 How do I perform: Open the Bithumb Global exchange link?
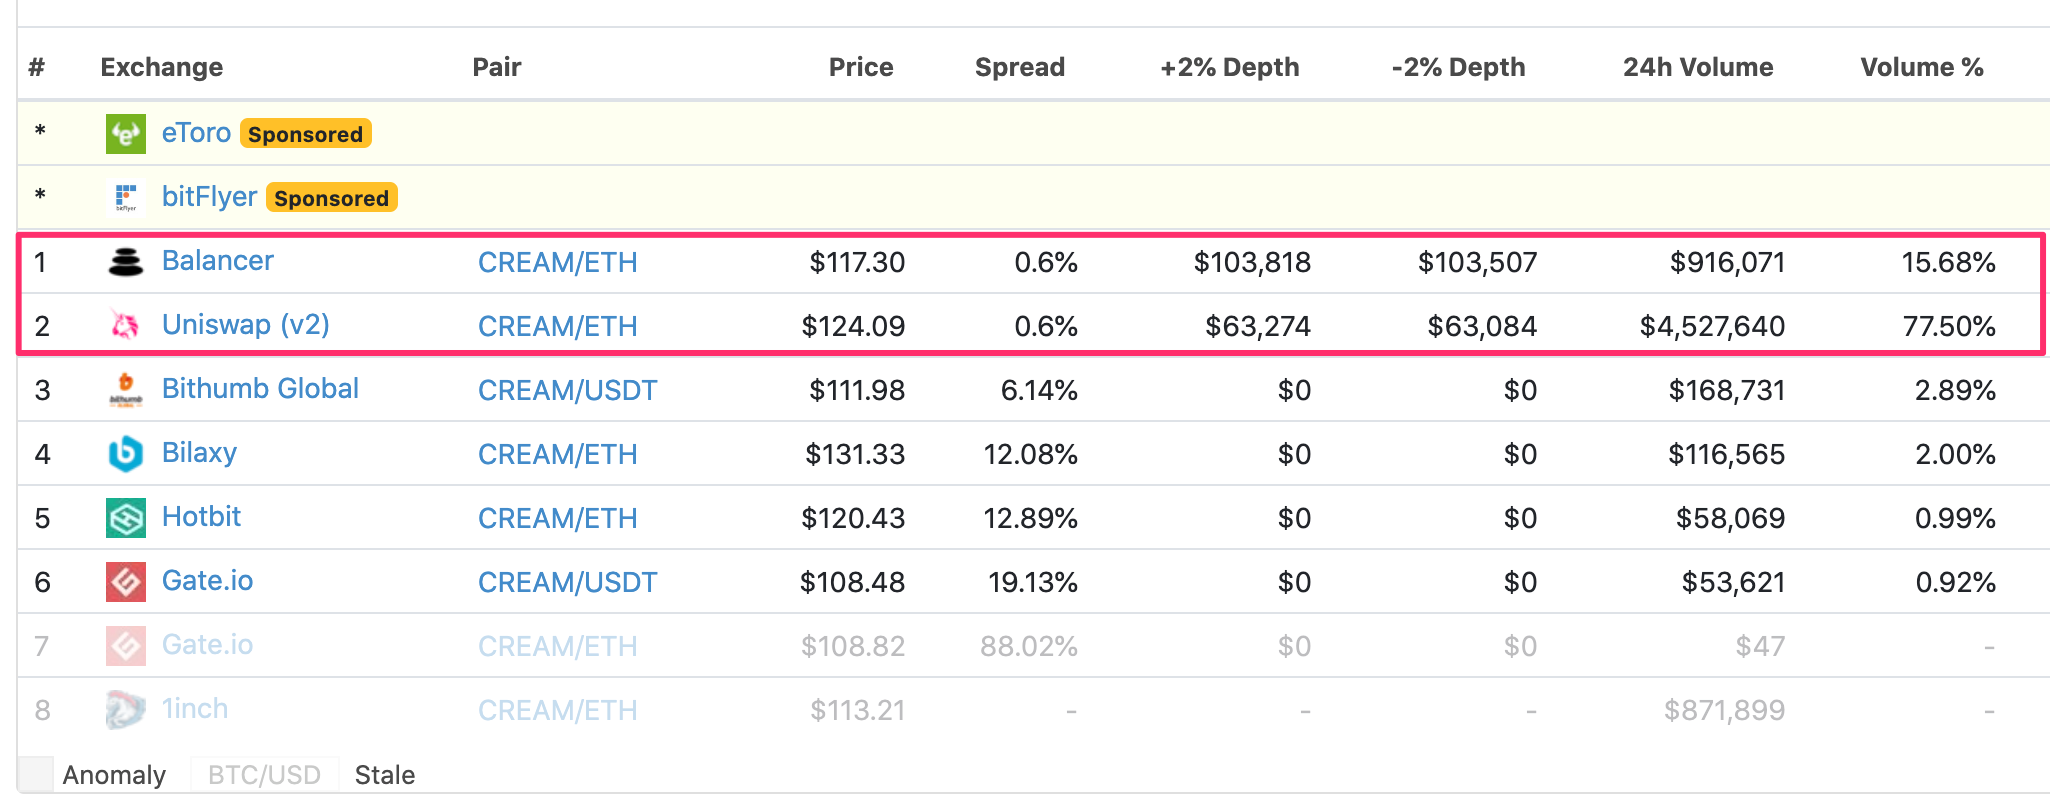260,388
